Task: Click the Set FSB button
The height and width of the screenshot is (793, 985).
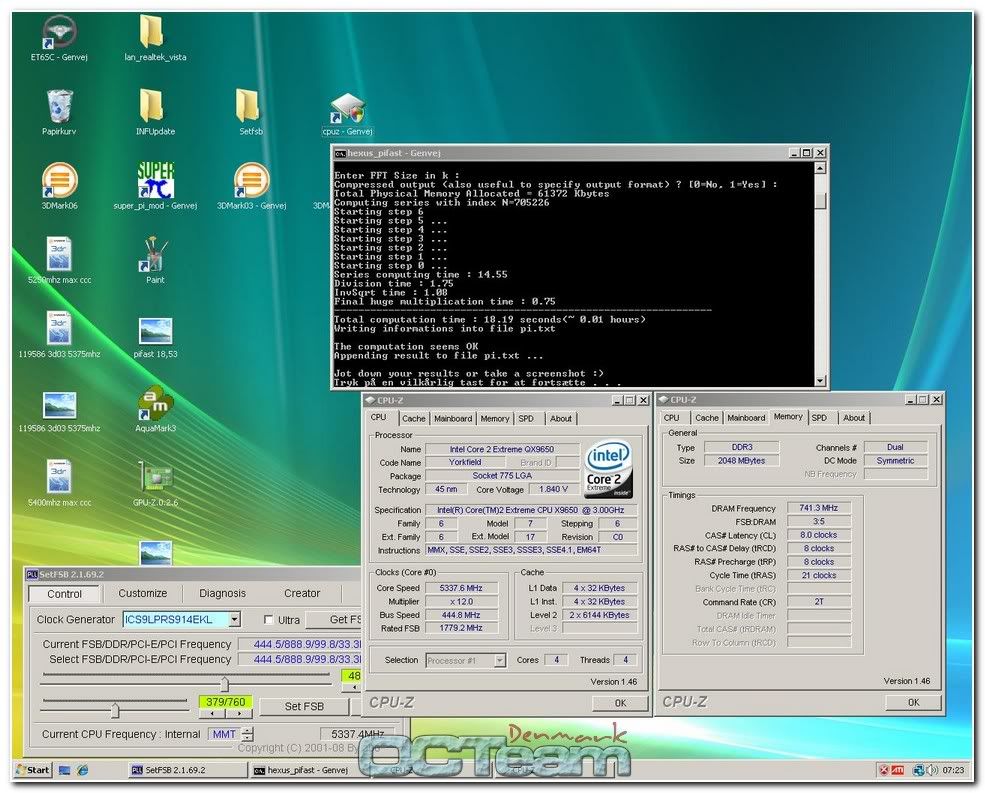Action: (x=304, y=706)
